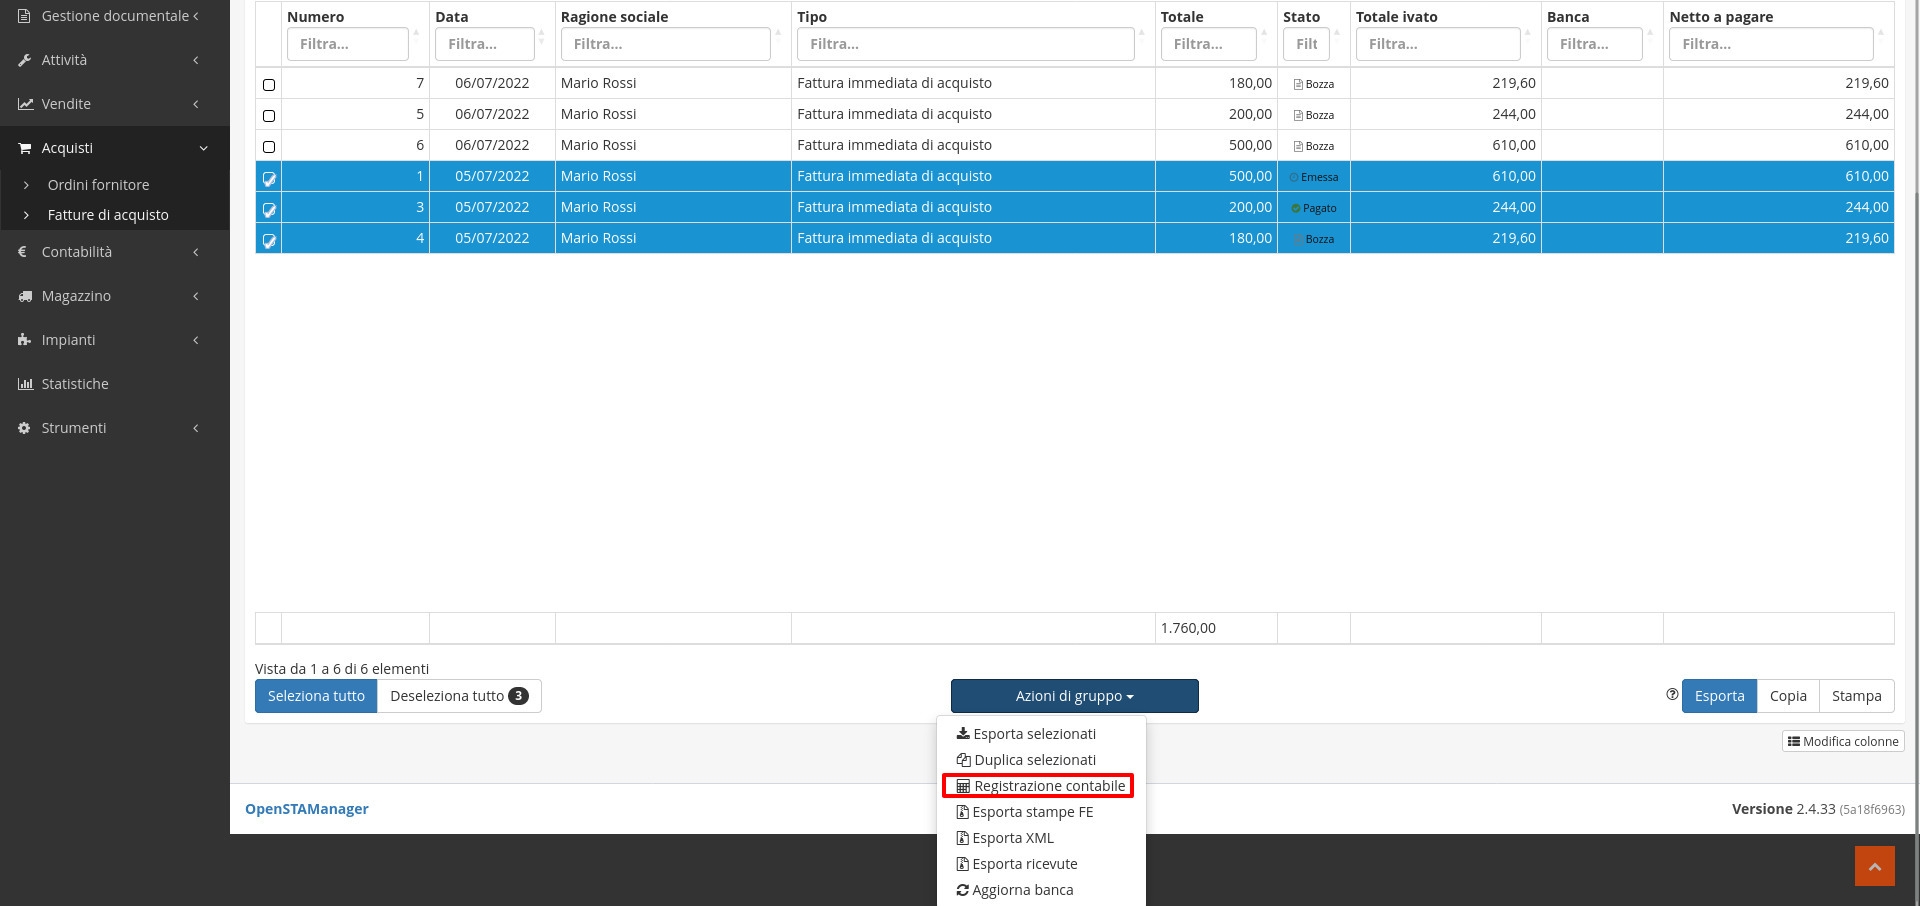The height and width of the screenshot is (906, 1920).
Task: Click the help question mark near Esporta
Action: tap(1672, 695)
